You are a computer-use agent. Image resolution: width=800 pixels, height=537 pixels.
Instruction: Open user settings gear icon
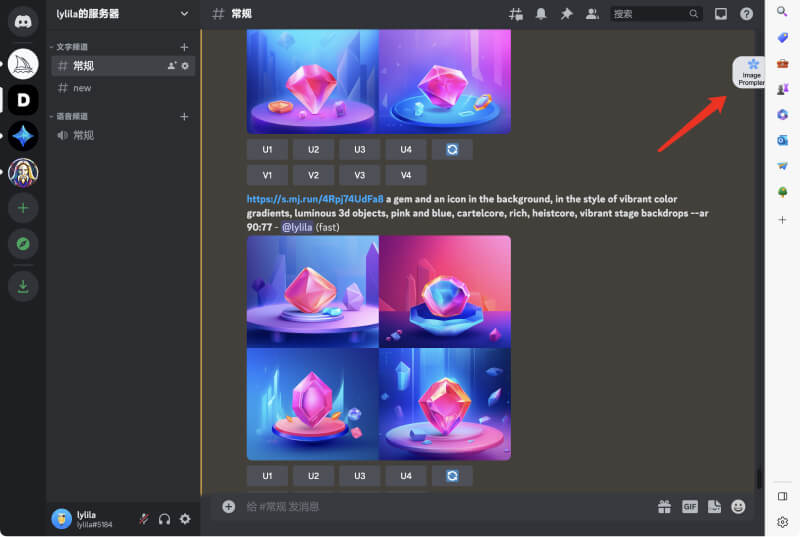pos(185,519)
